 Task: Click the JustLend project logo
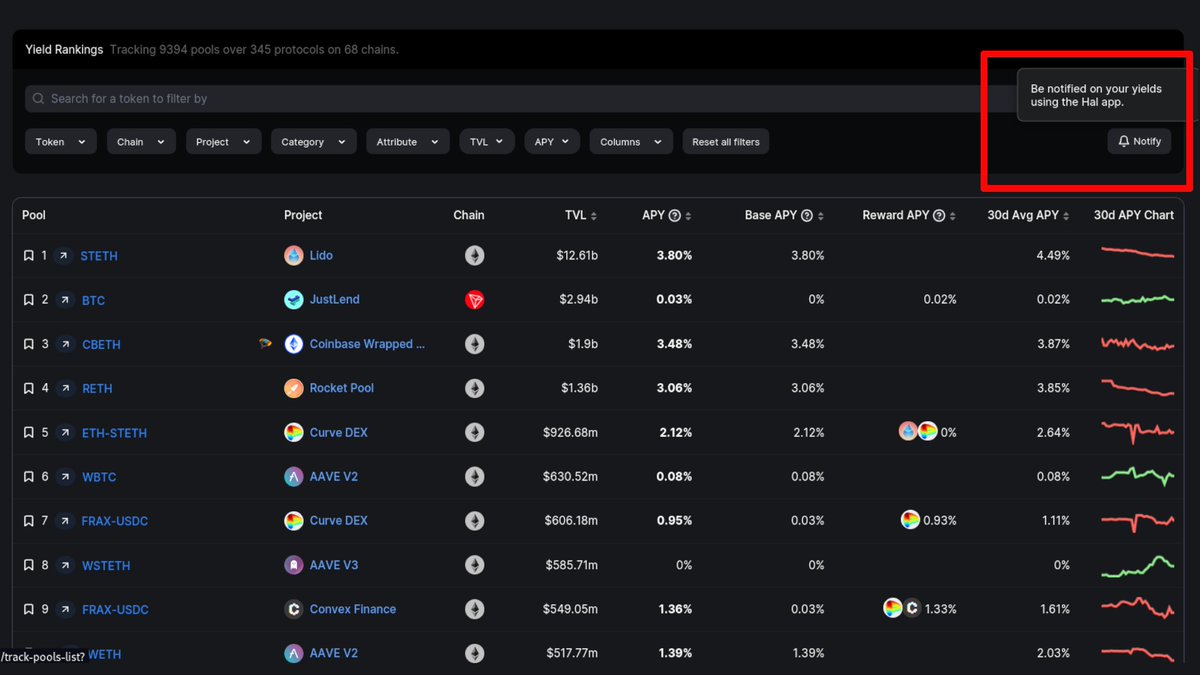coord(293,300)
